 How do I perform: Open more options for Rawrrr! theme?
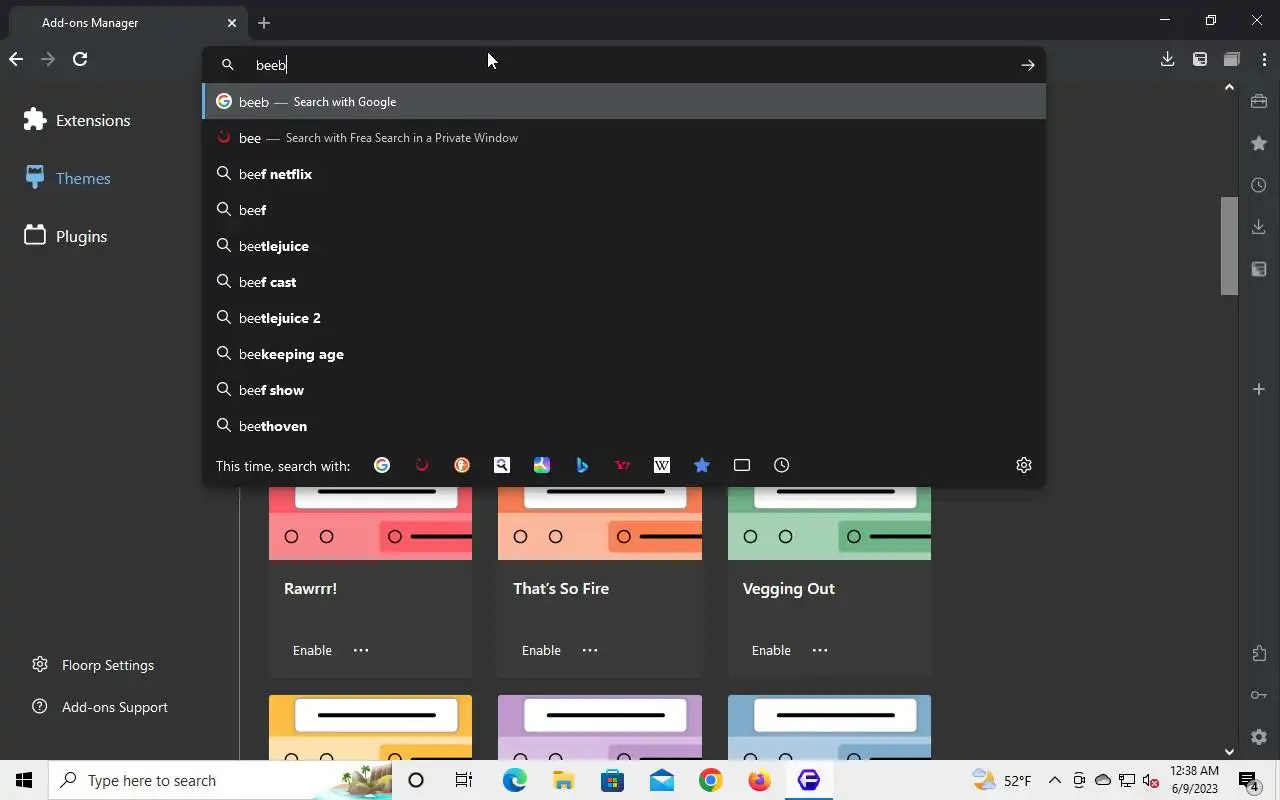coord(361,650)
